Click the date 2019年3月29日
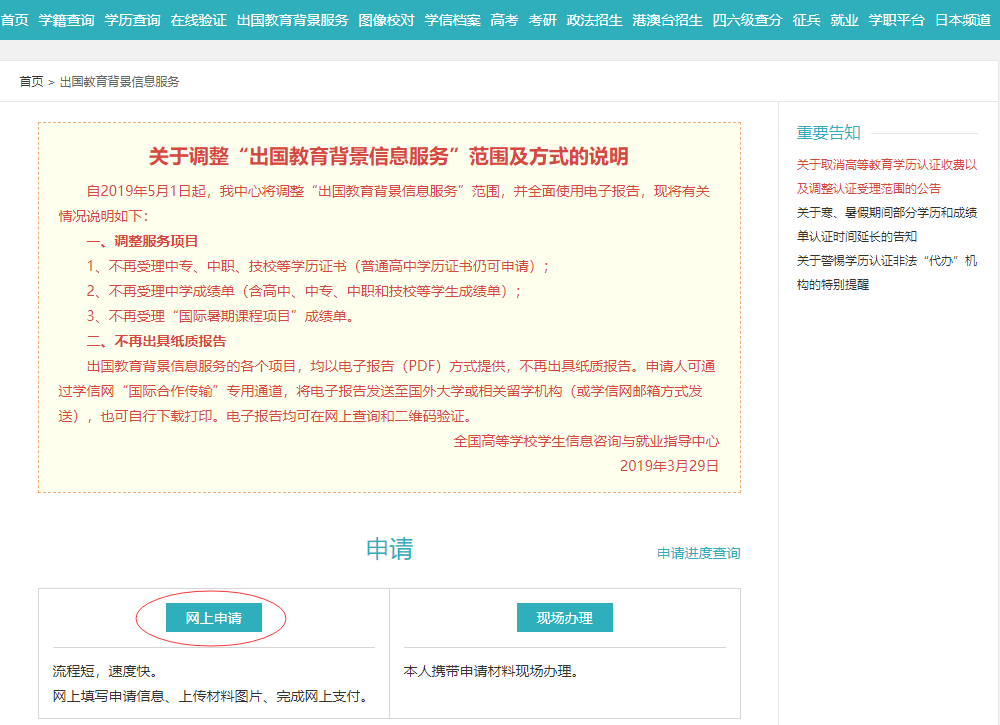The height and width of the screenshot is (725, 1000). click(670, 466)
